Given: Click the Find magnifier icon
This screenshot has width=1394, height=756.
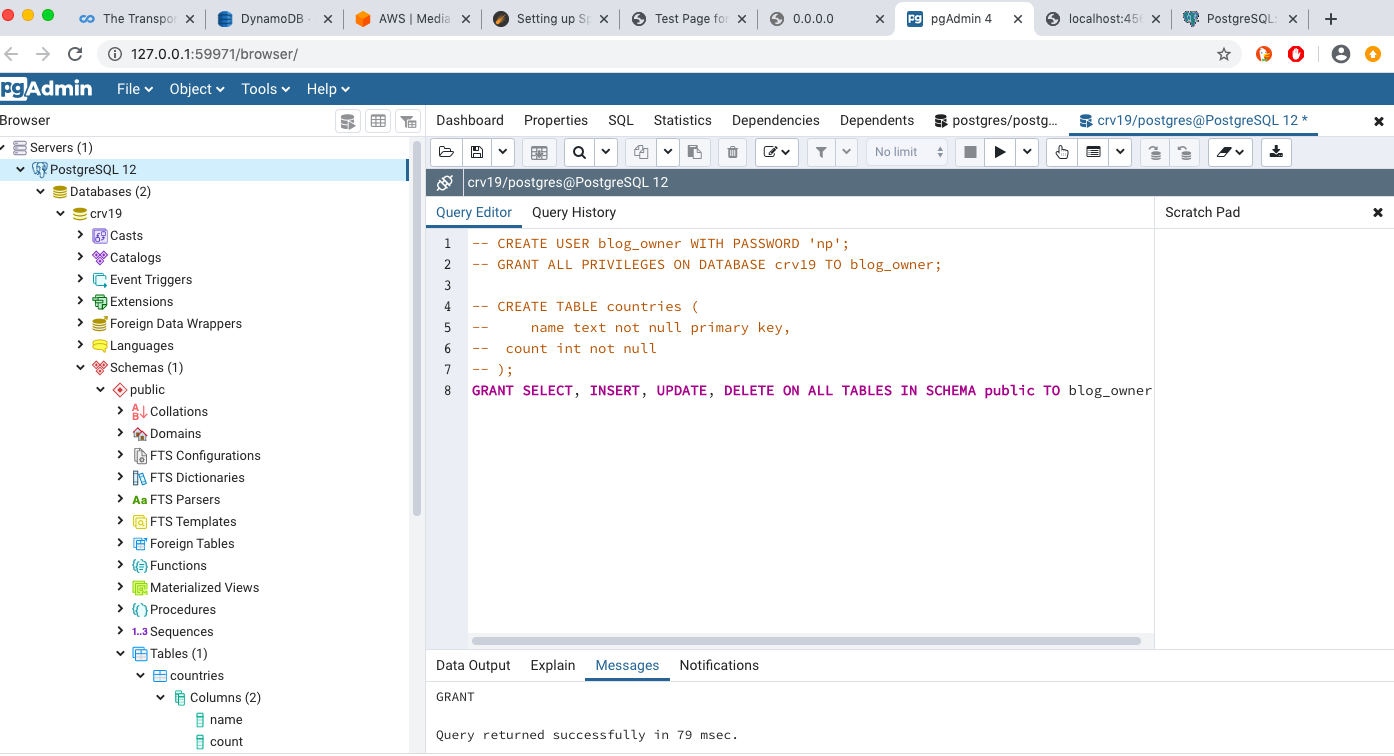Looking at the screenshot, I should [579, 152].
